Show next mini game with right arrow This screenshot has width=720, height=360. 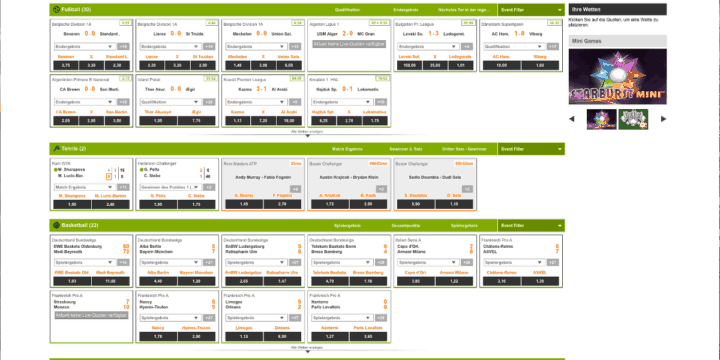(664, 119)
